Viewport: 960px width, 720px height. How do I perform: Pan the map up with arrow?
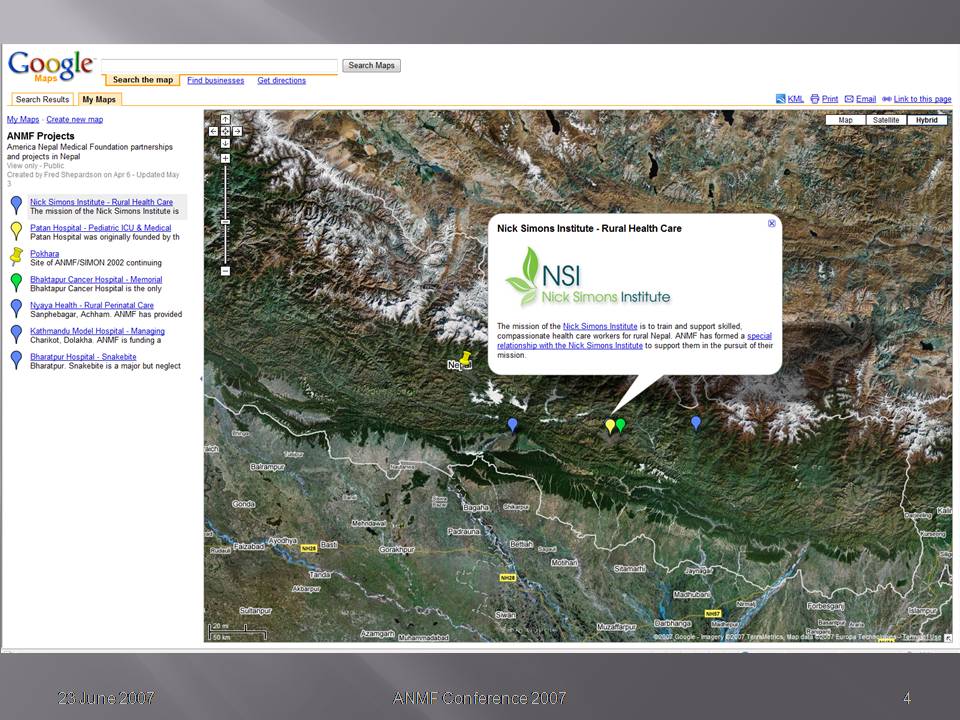point(225,119)
